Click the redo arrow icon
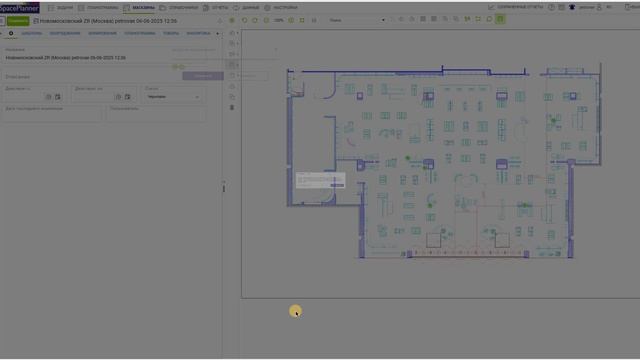 point(255,20)
